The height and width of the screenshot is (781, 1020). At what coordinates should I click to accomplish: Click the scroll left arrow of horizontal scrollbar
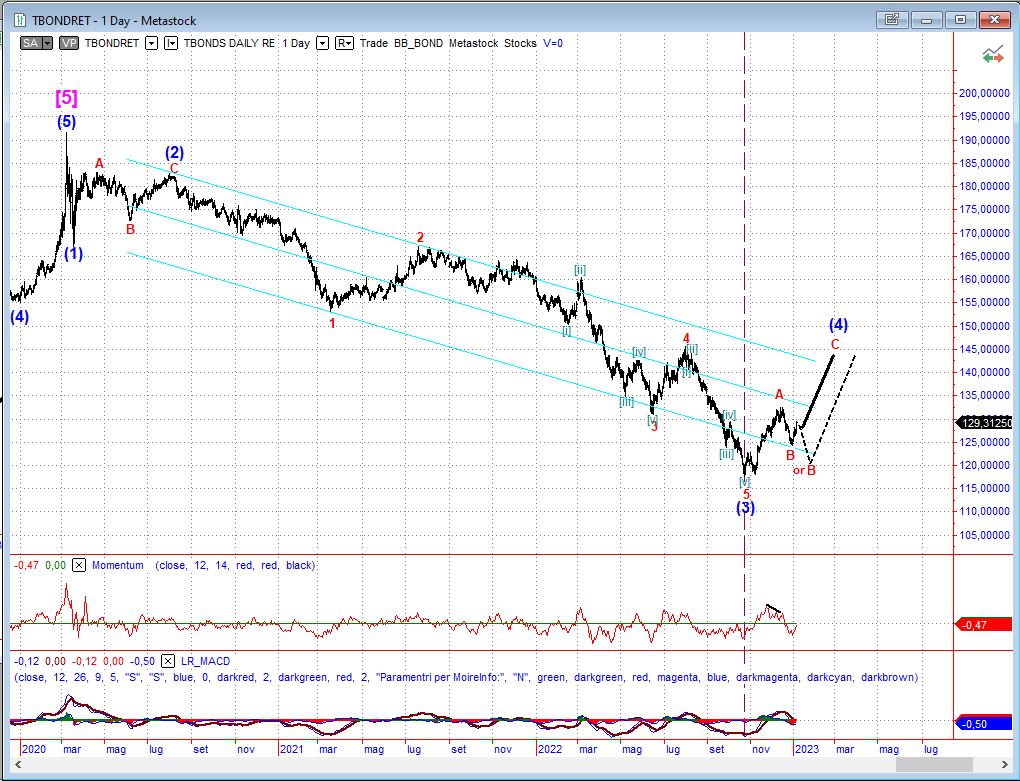coord(16,764)
